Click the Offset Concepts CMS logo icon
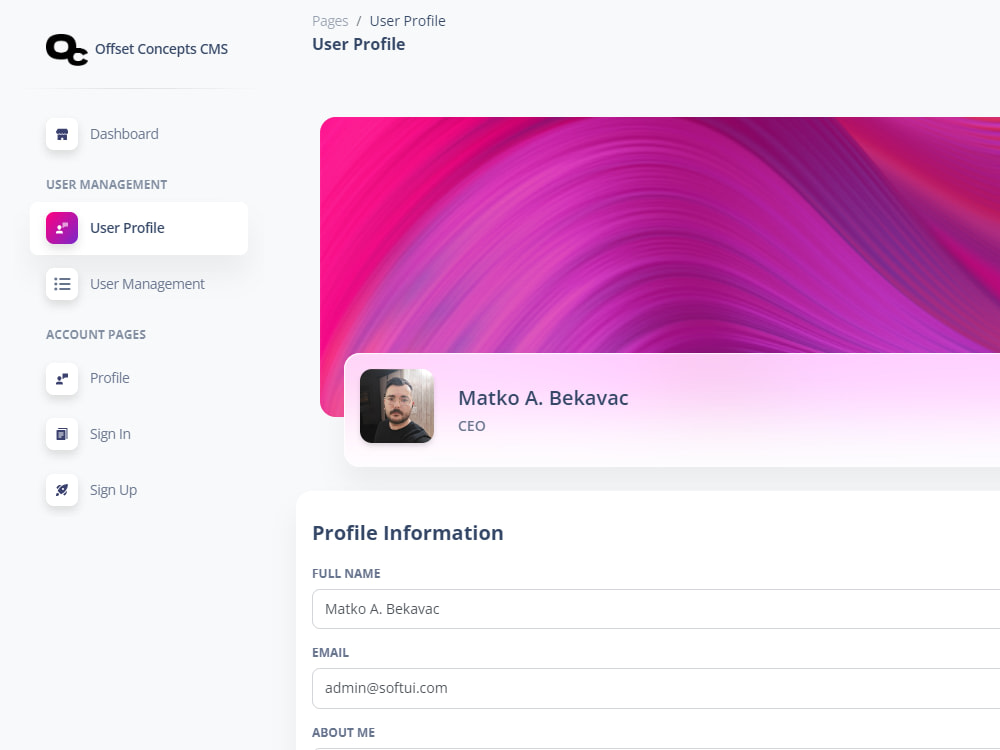The height and width of the screenshot is (750, 1000). click(67, 50)
